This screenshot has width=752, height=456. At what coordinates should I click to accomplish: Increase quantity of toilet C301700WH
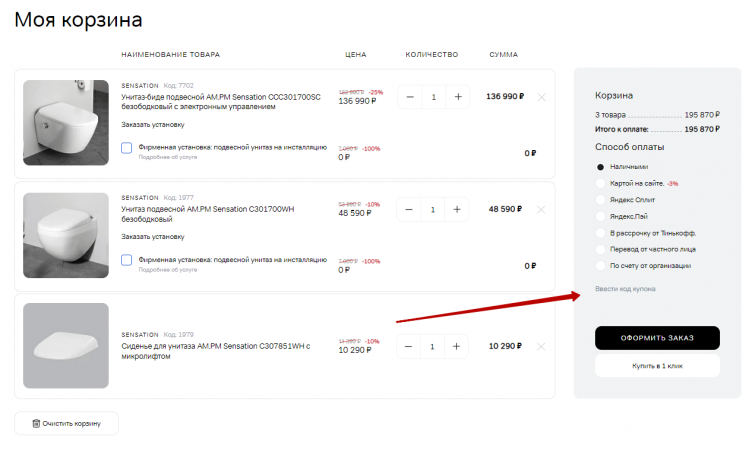click(x=457, y=210)
